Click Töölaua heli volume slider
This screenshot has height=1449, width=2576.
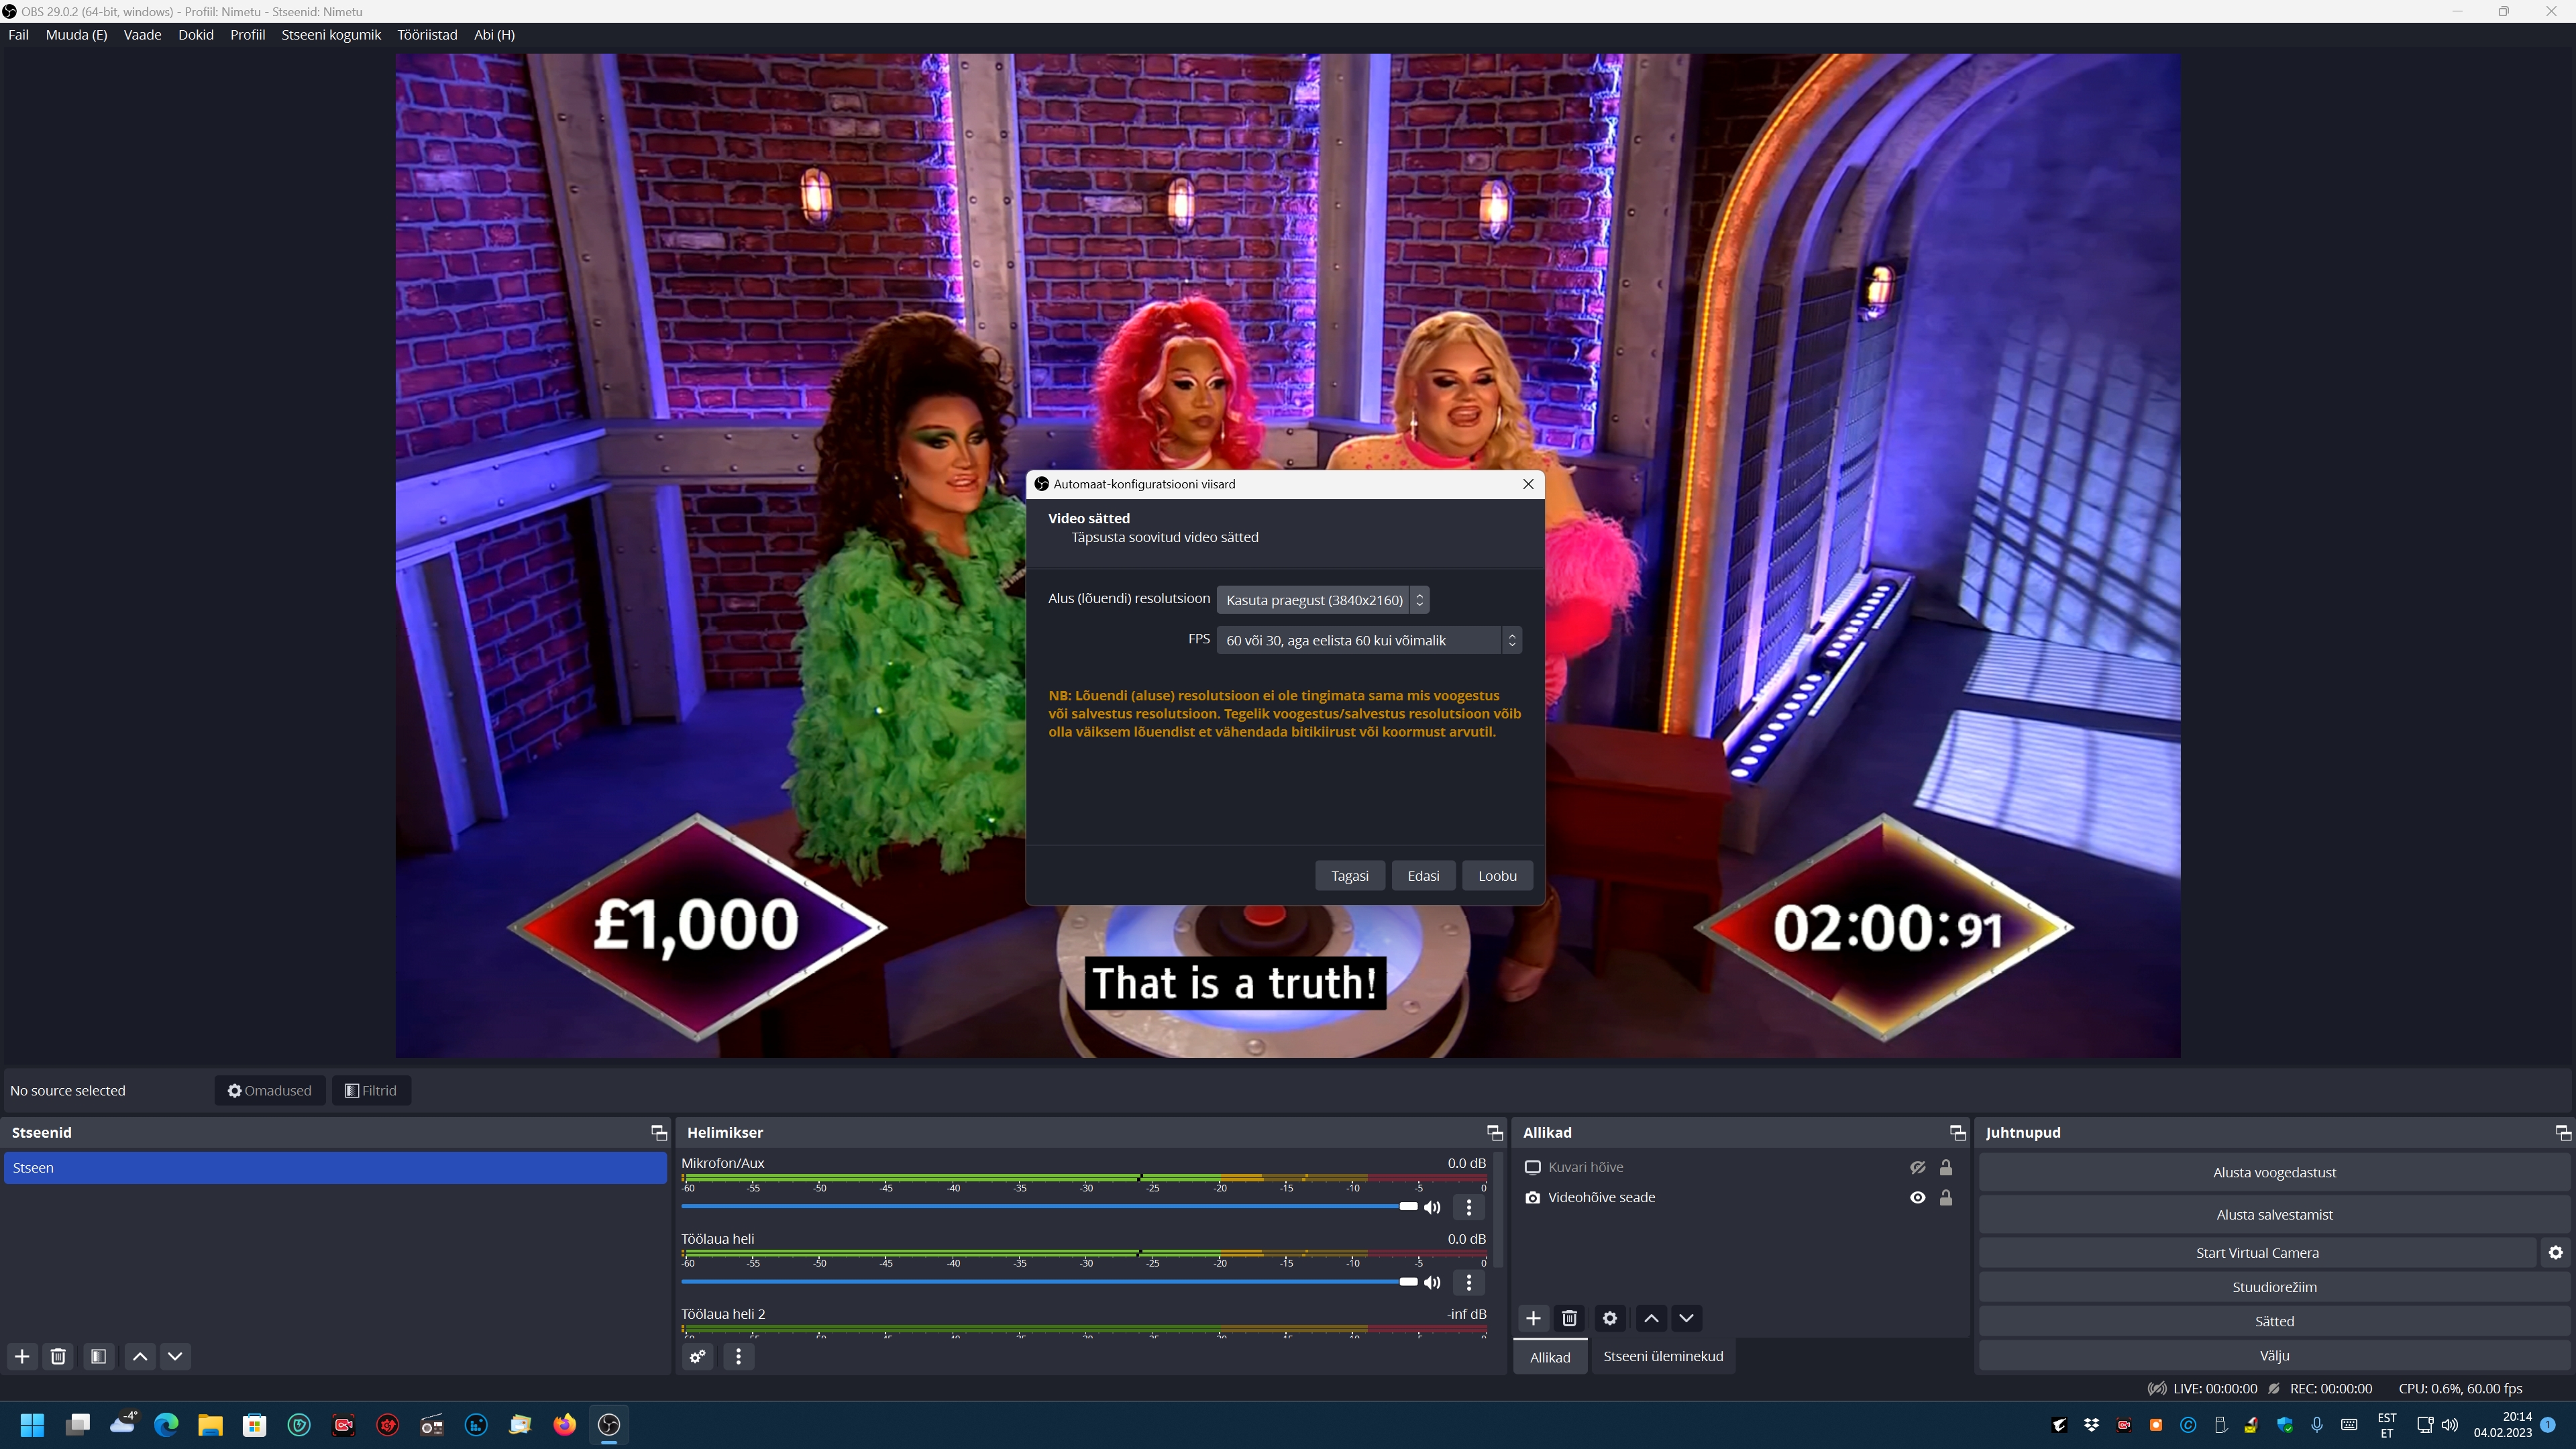[1049, 1282]
